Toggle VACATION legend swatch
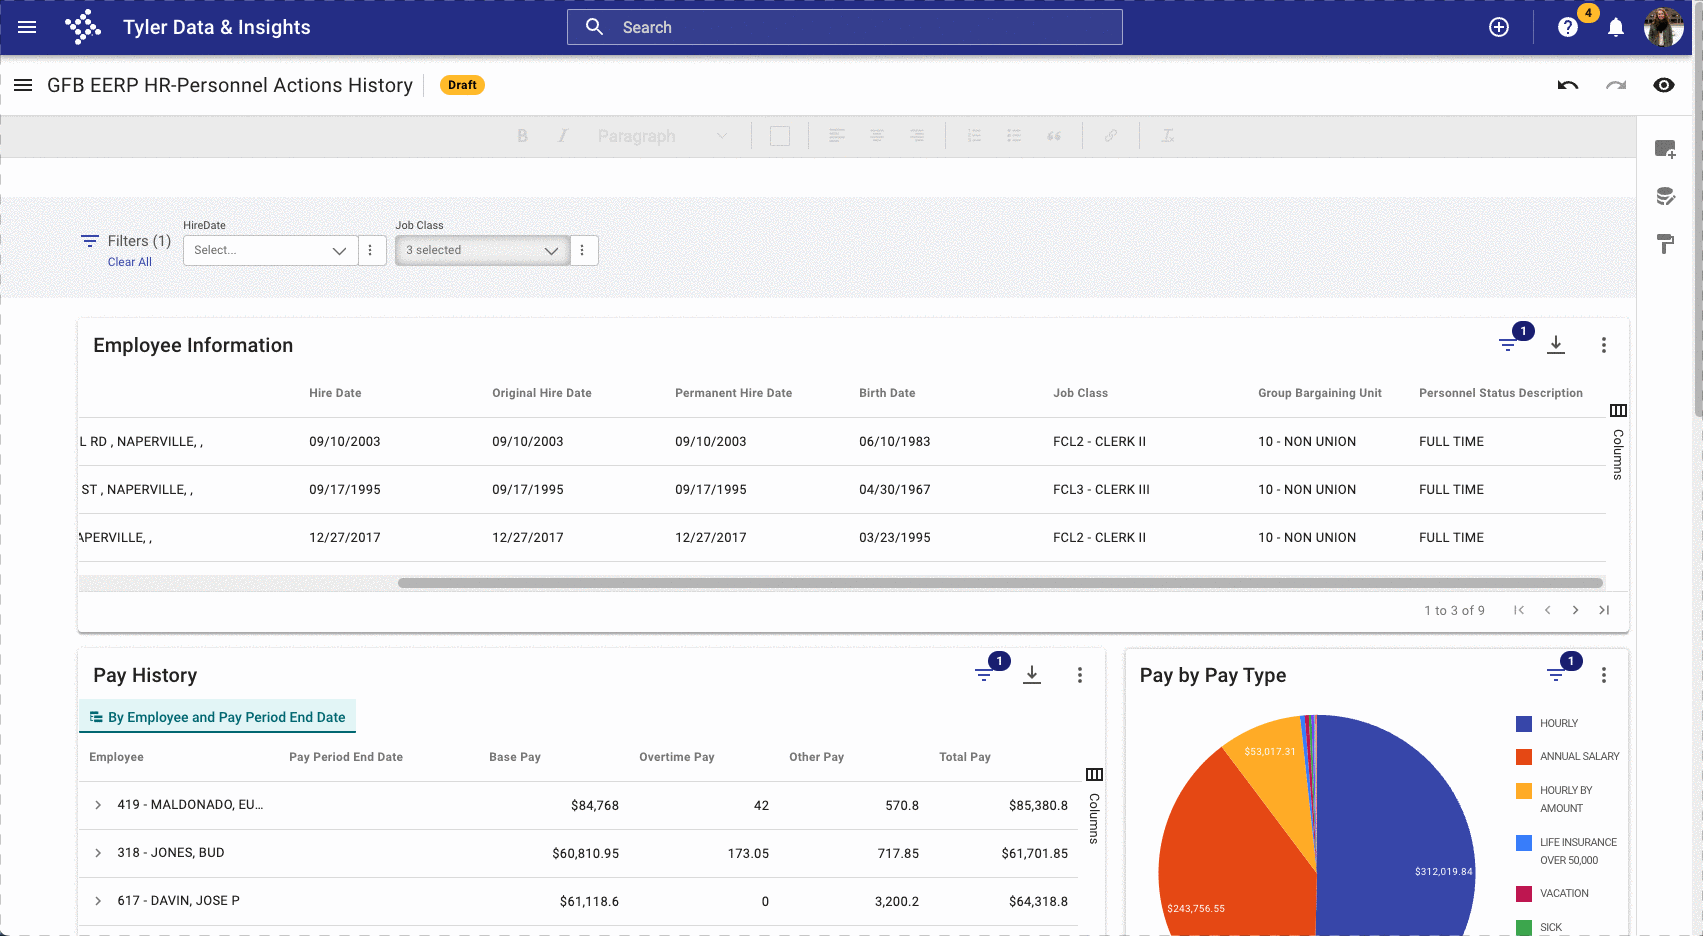This screenshot has width=1703, height=936. tap(1524, 894)
